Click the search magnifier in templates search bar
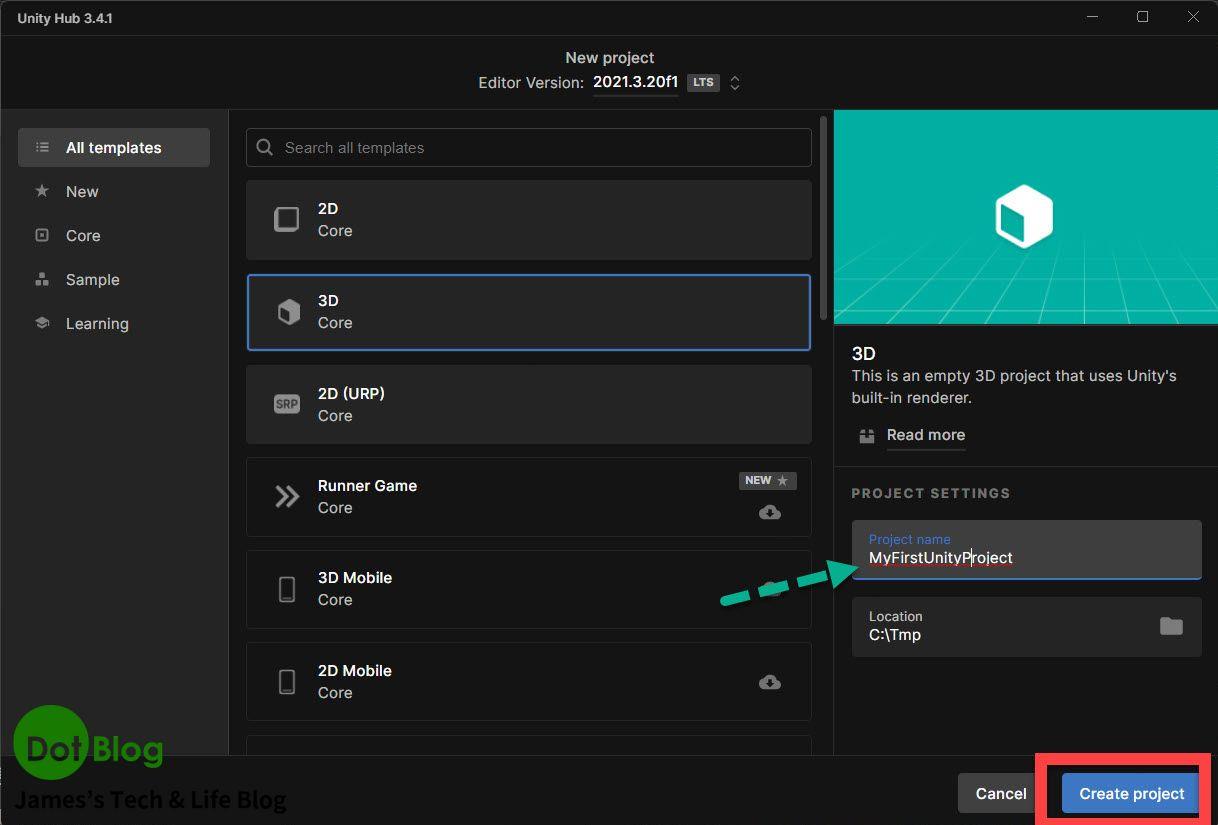 point(264,147)
